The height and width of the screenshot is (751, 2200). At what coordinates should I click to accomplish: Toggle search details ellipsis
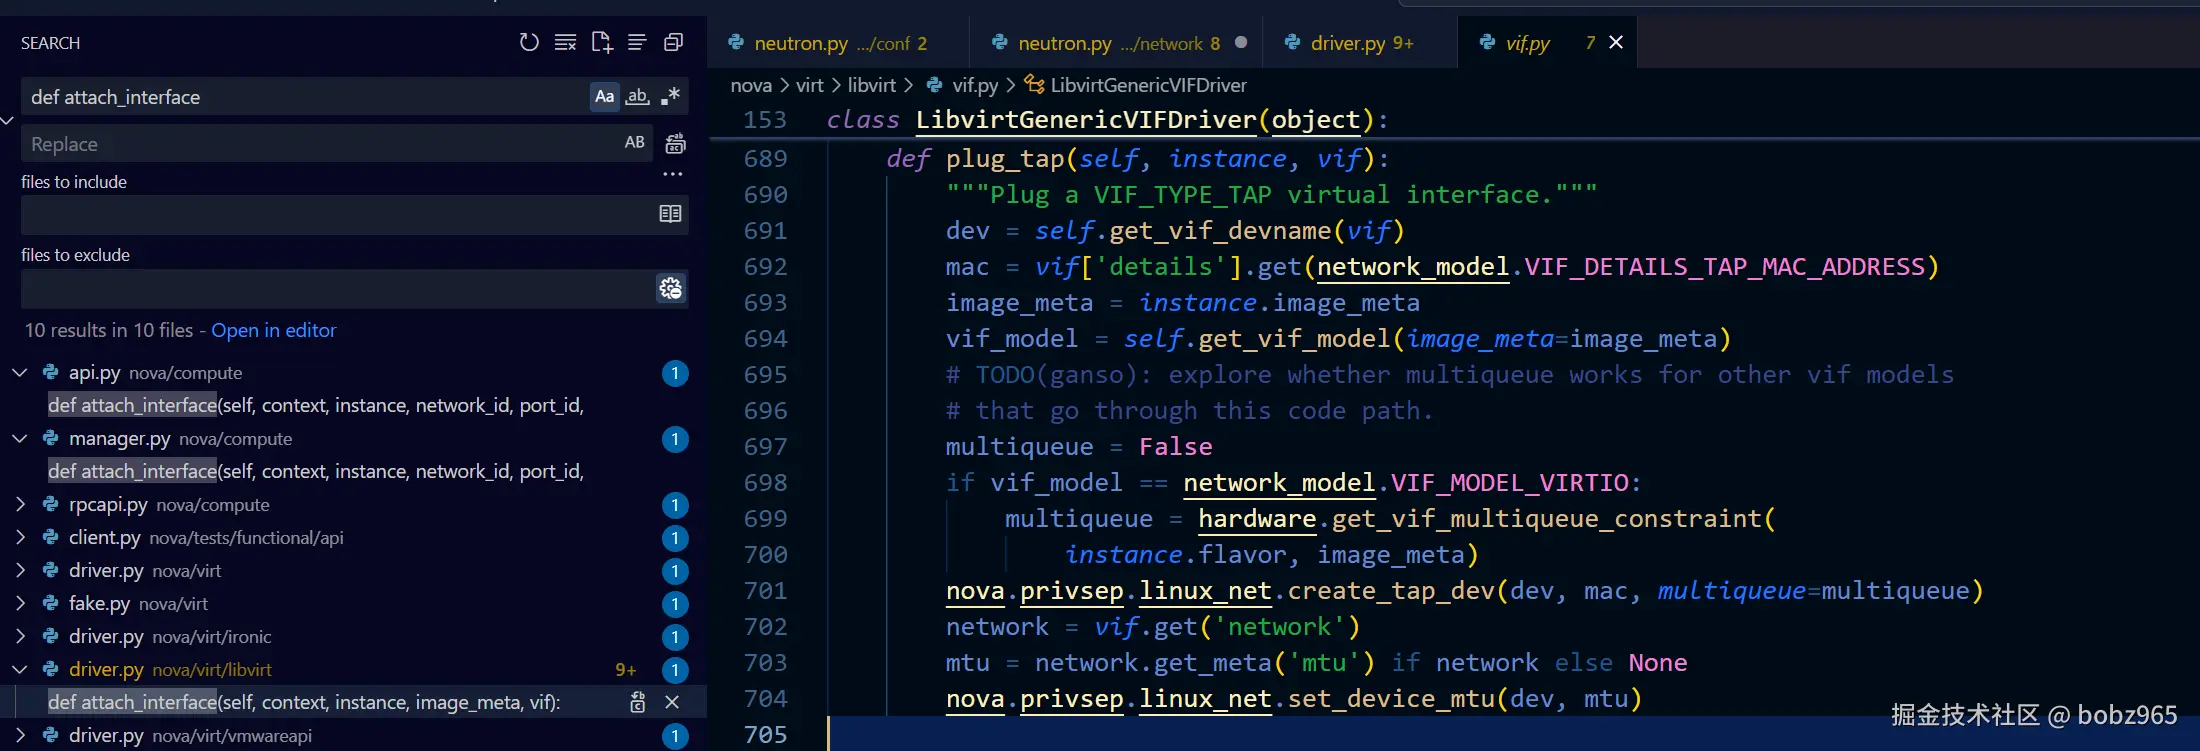click(x=673, y=174)
